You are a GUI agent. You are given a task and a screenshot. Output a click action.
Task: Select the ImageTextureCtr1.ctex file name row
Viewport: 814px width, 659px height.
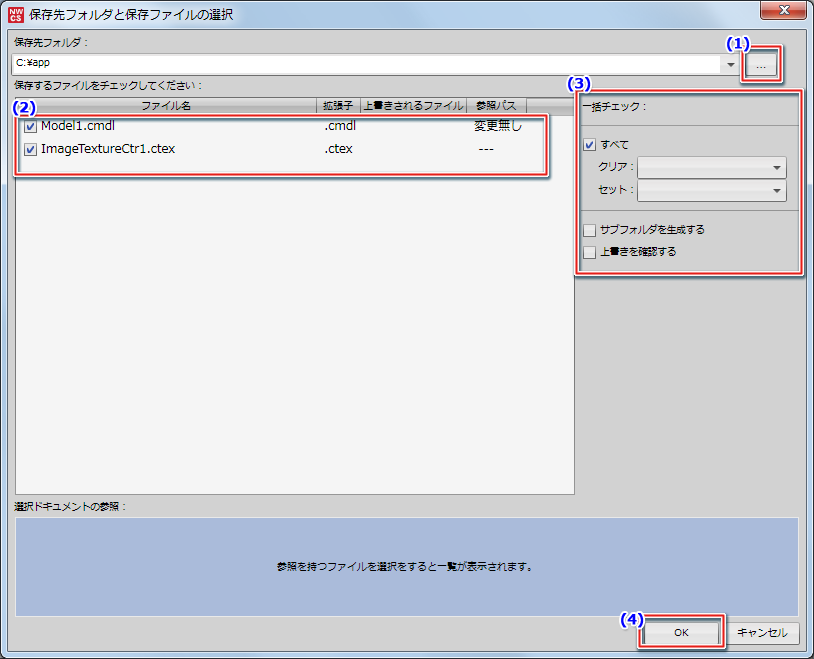[108, 150]
